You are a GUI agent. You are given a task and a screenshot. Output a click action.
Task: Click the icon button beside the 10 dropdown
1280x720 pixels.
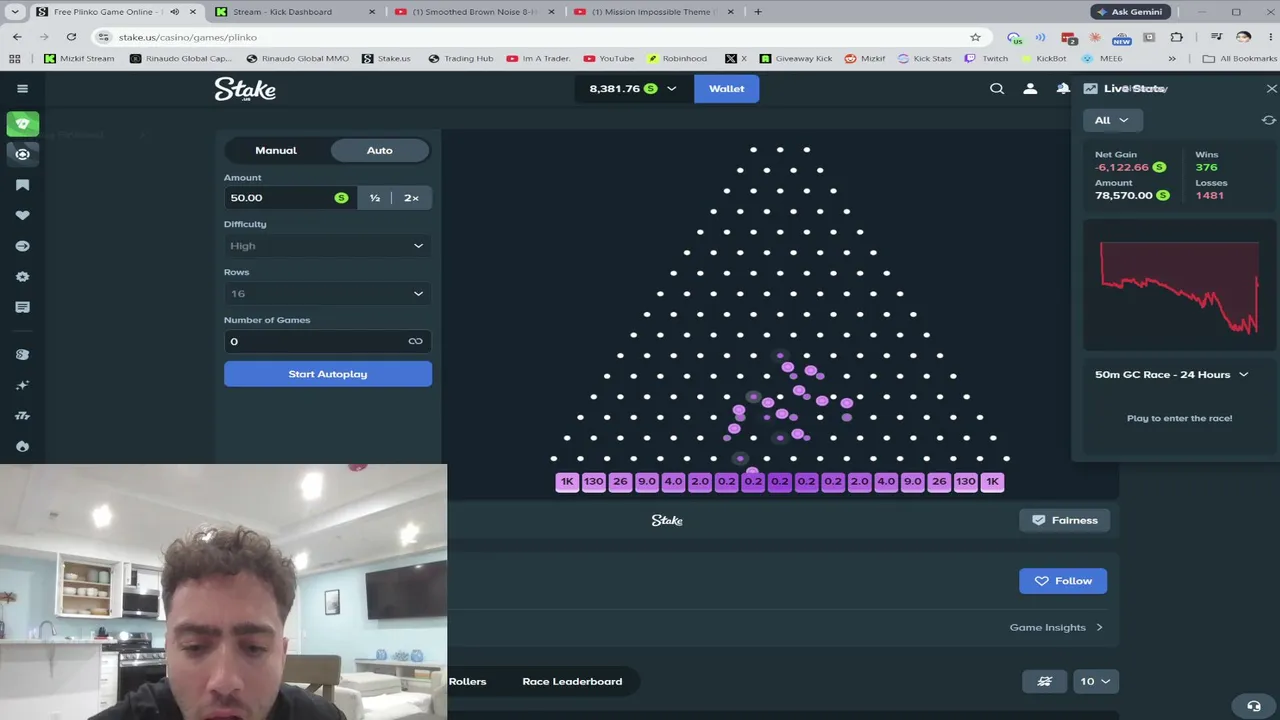pos(1045,682)
